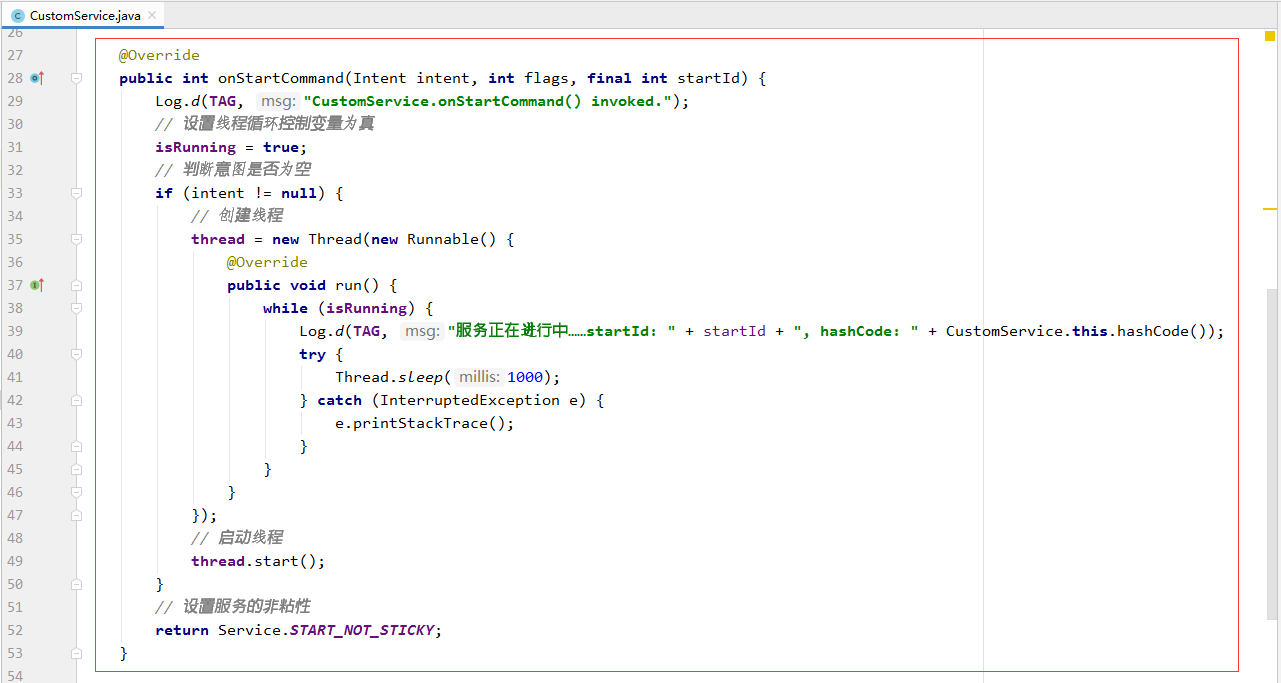Image resolution: width=1281 pixels, height=683 pixels.
Task: Click "isRunning = true;" on line 31
Action: pyautogui.click(x=231, y=147)
